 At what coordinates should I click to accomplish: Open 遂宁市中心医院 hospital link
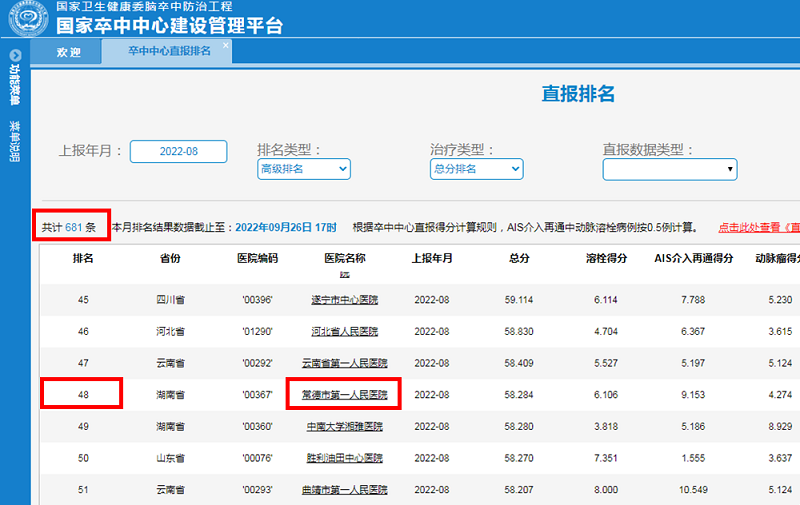[x=344, y=300]
